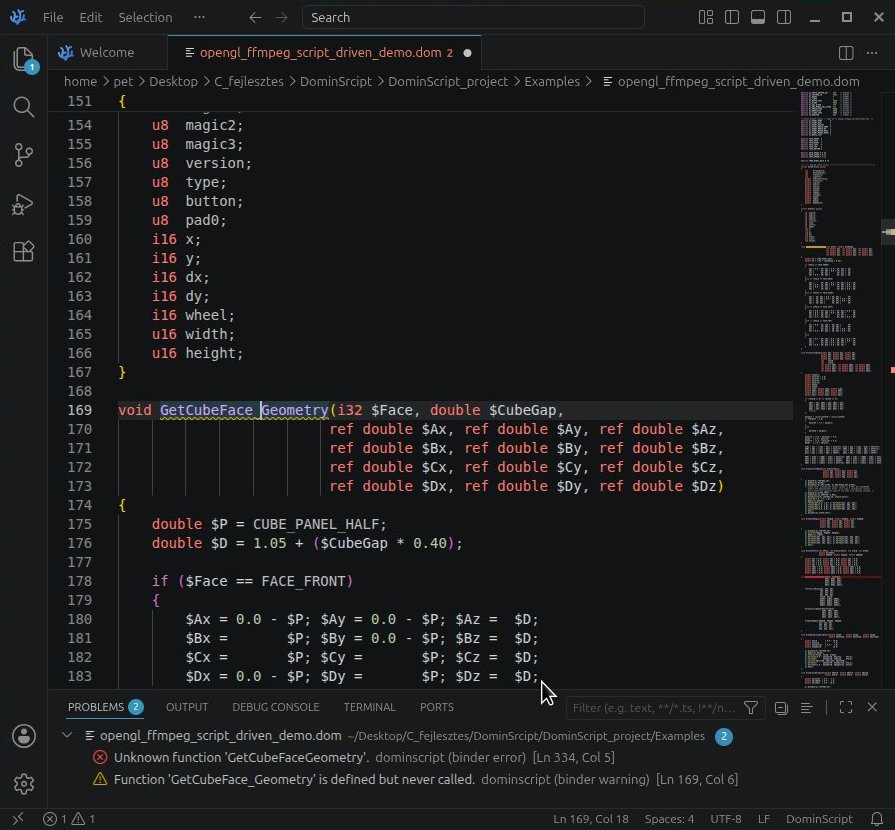Toggle the bottom panel visibility

758,18
